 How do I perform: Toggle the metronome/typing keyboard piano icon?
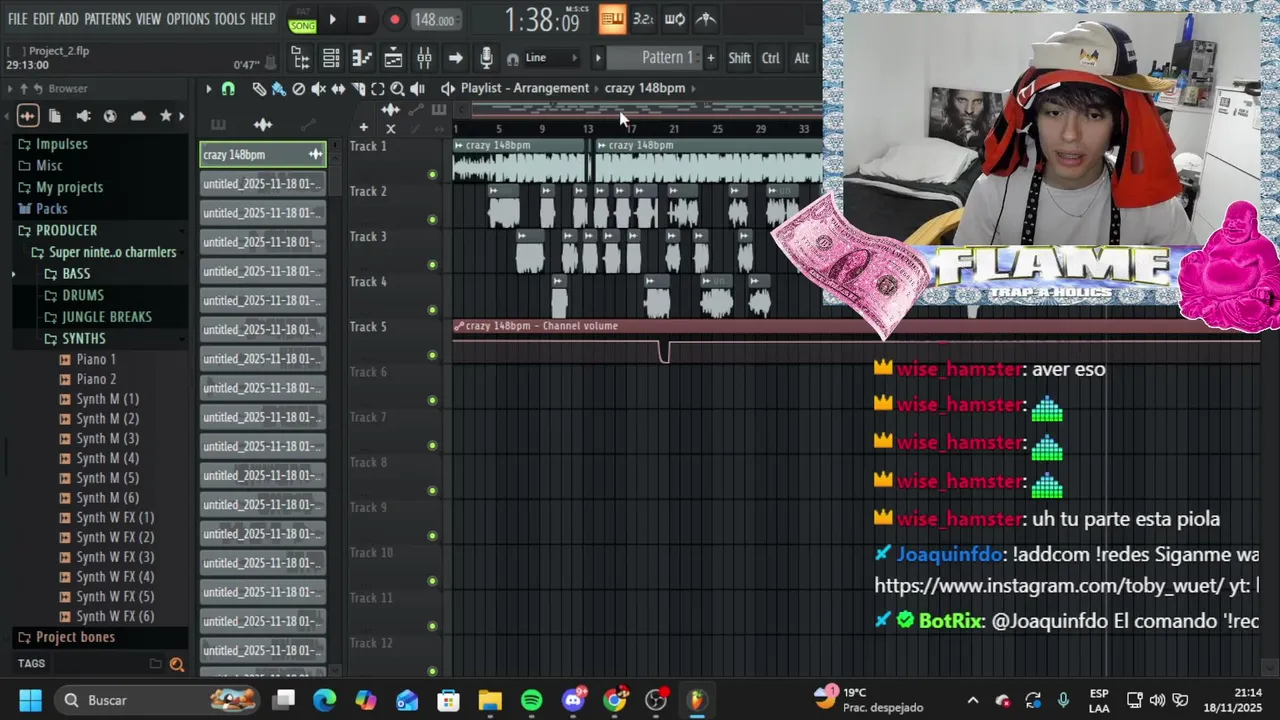coord(612,18)
